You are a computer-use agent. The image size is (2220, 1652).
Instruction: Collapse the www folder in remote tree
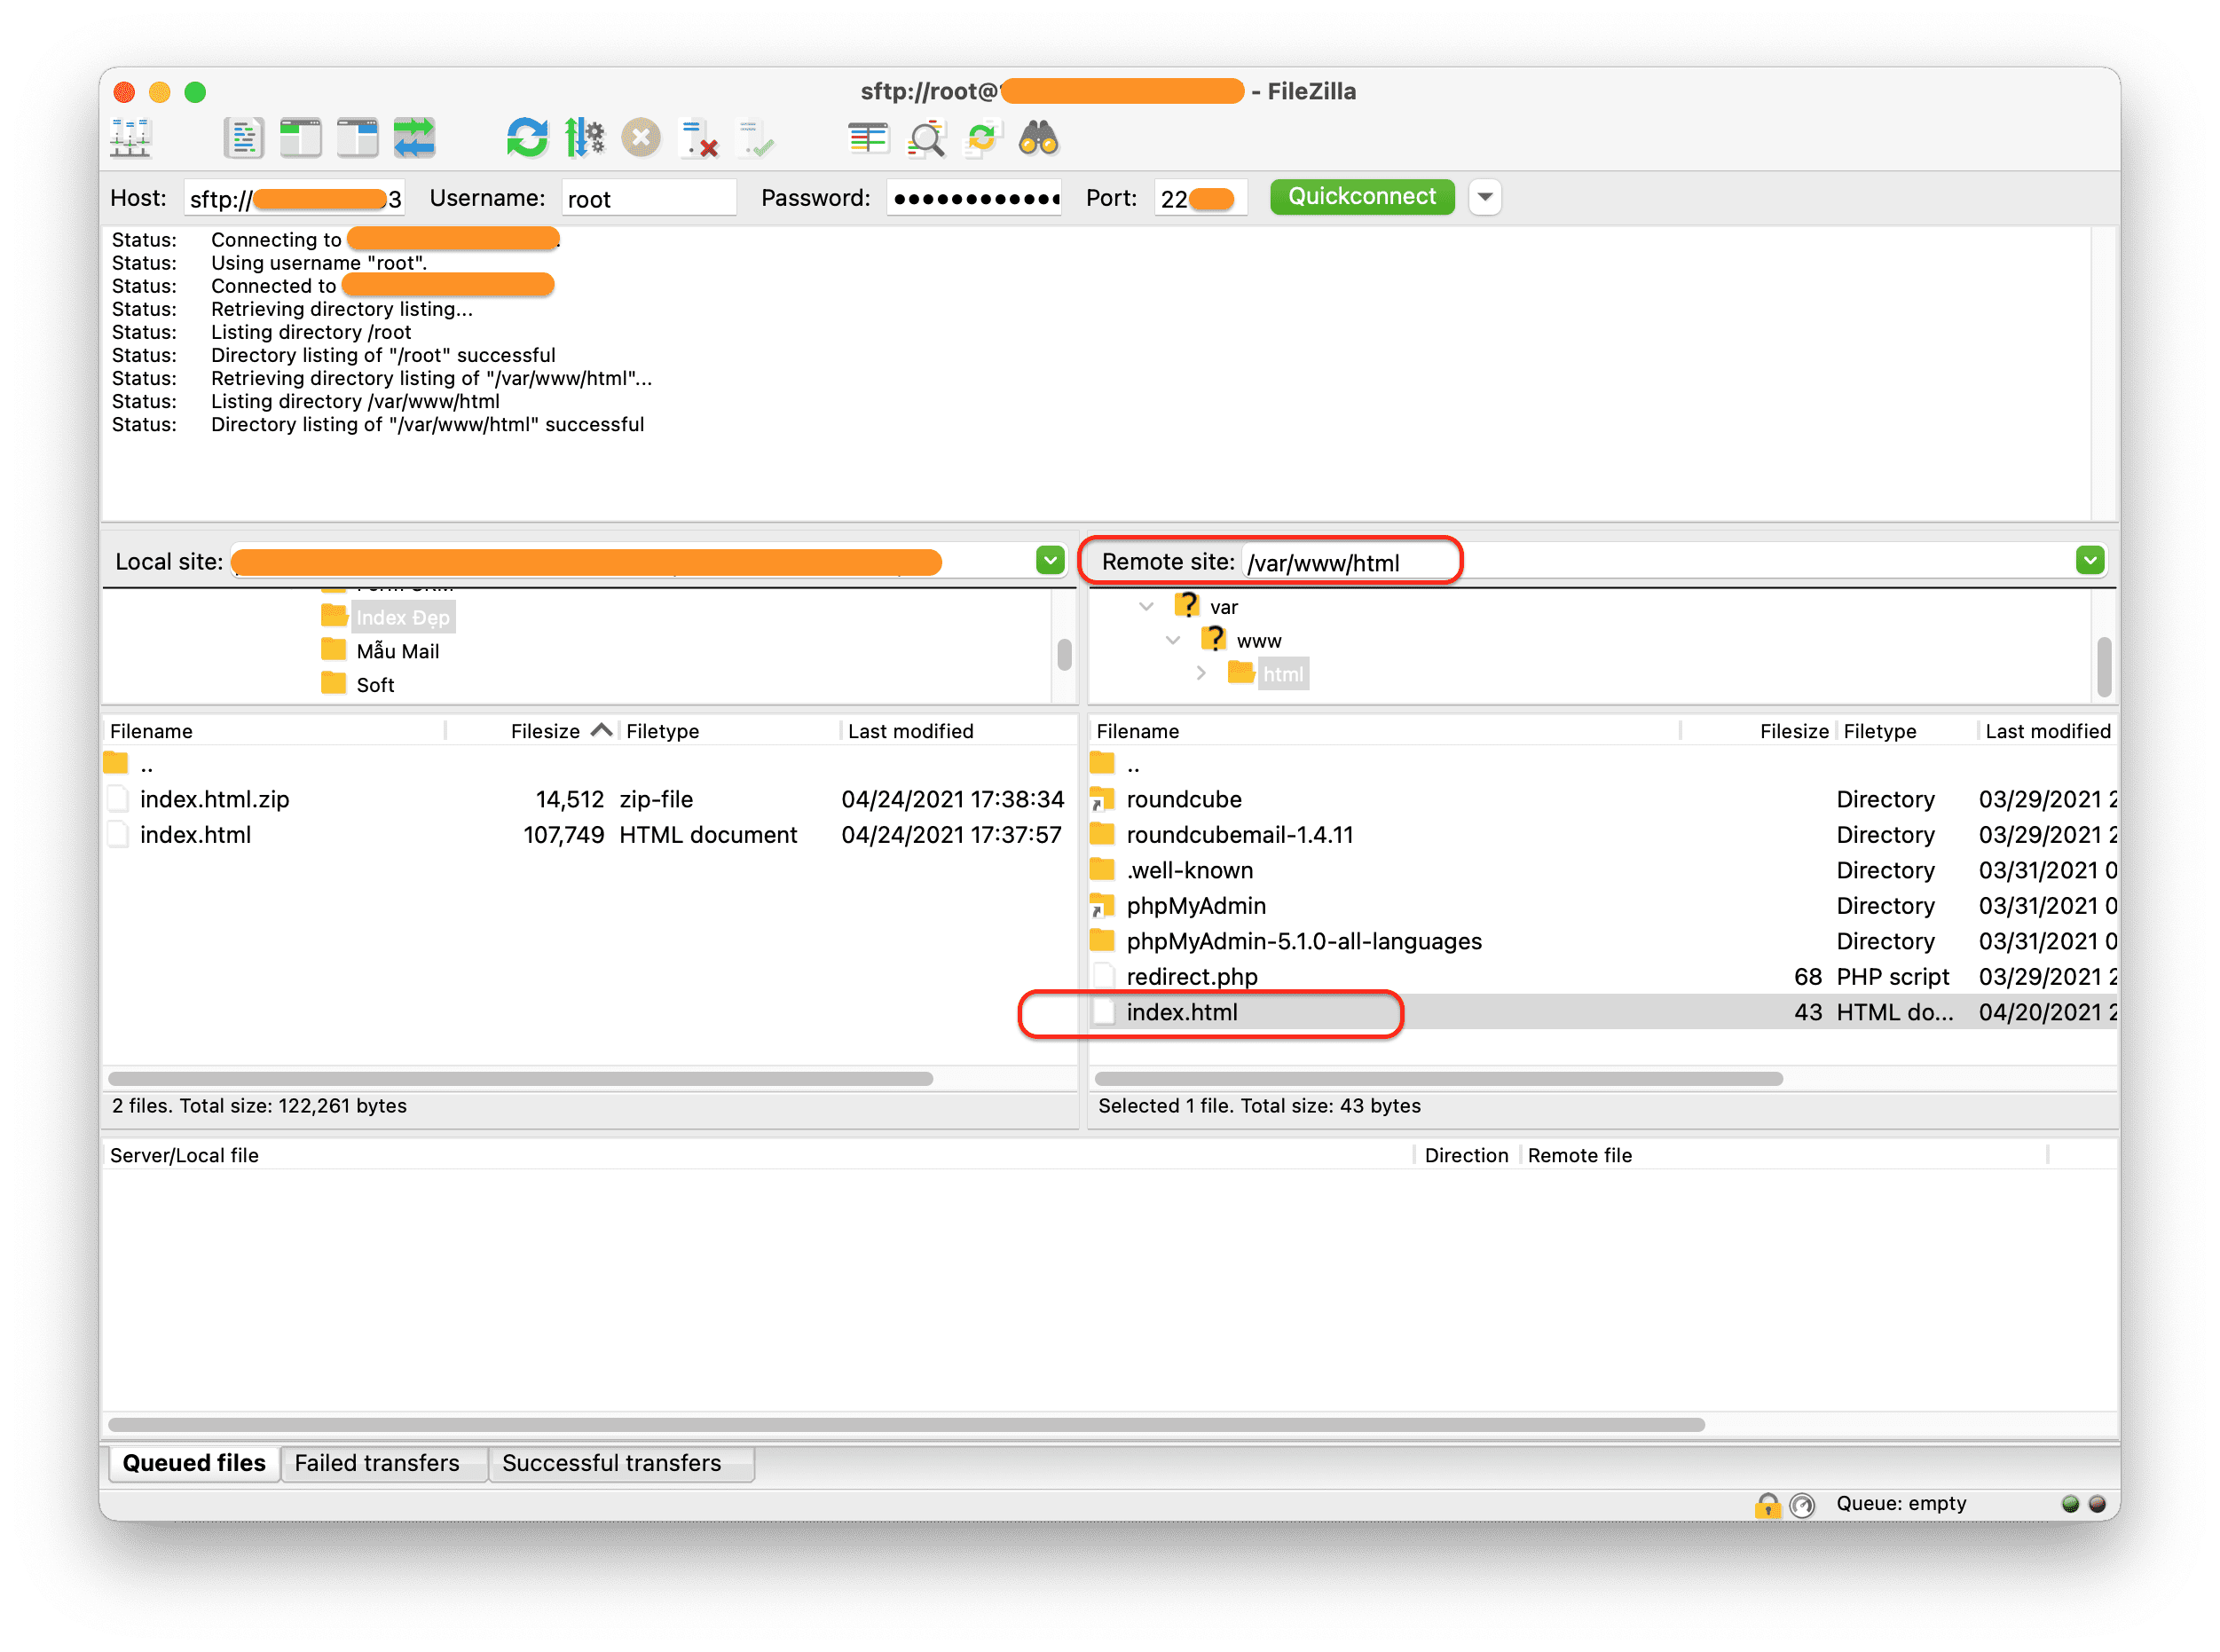point(1172,640)
